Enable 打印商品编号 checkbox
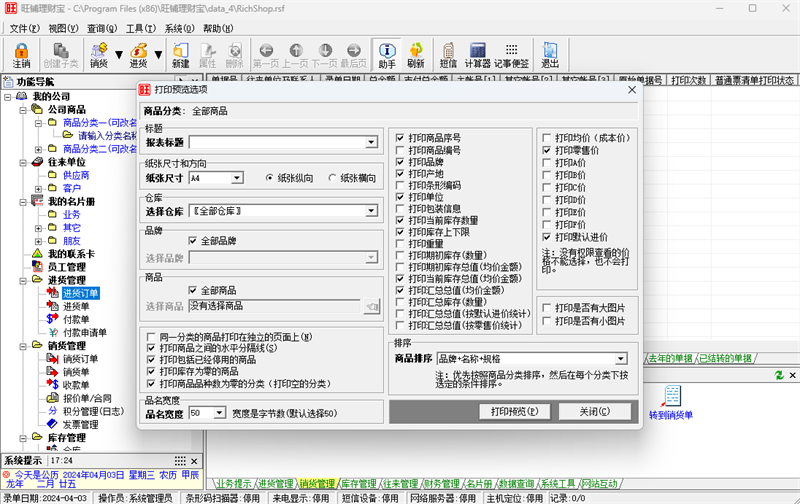Screen dimensions: 800x504 400,150
